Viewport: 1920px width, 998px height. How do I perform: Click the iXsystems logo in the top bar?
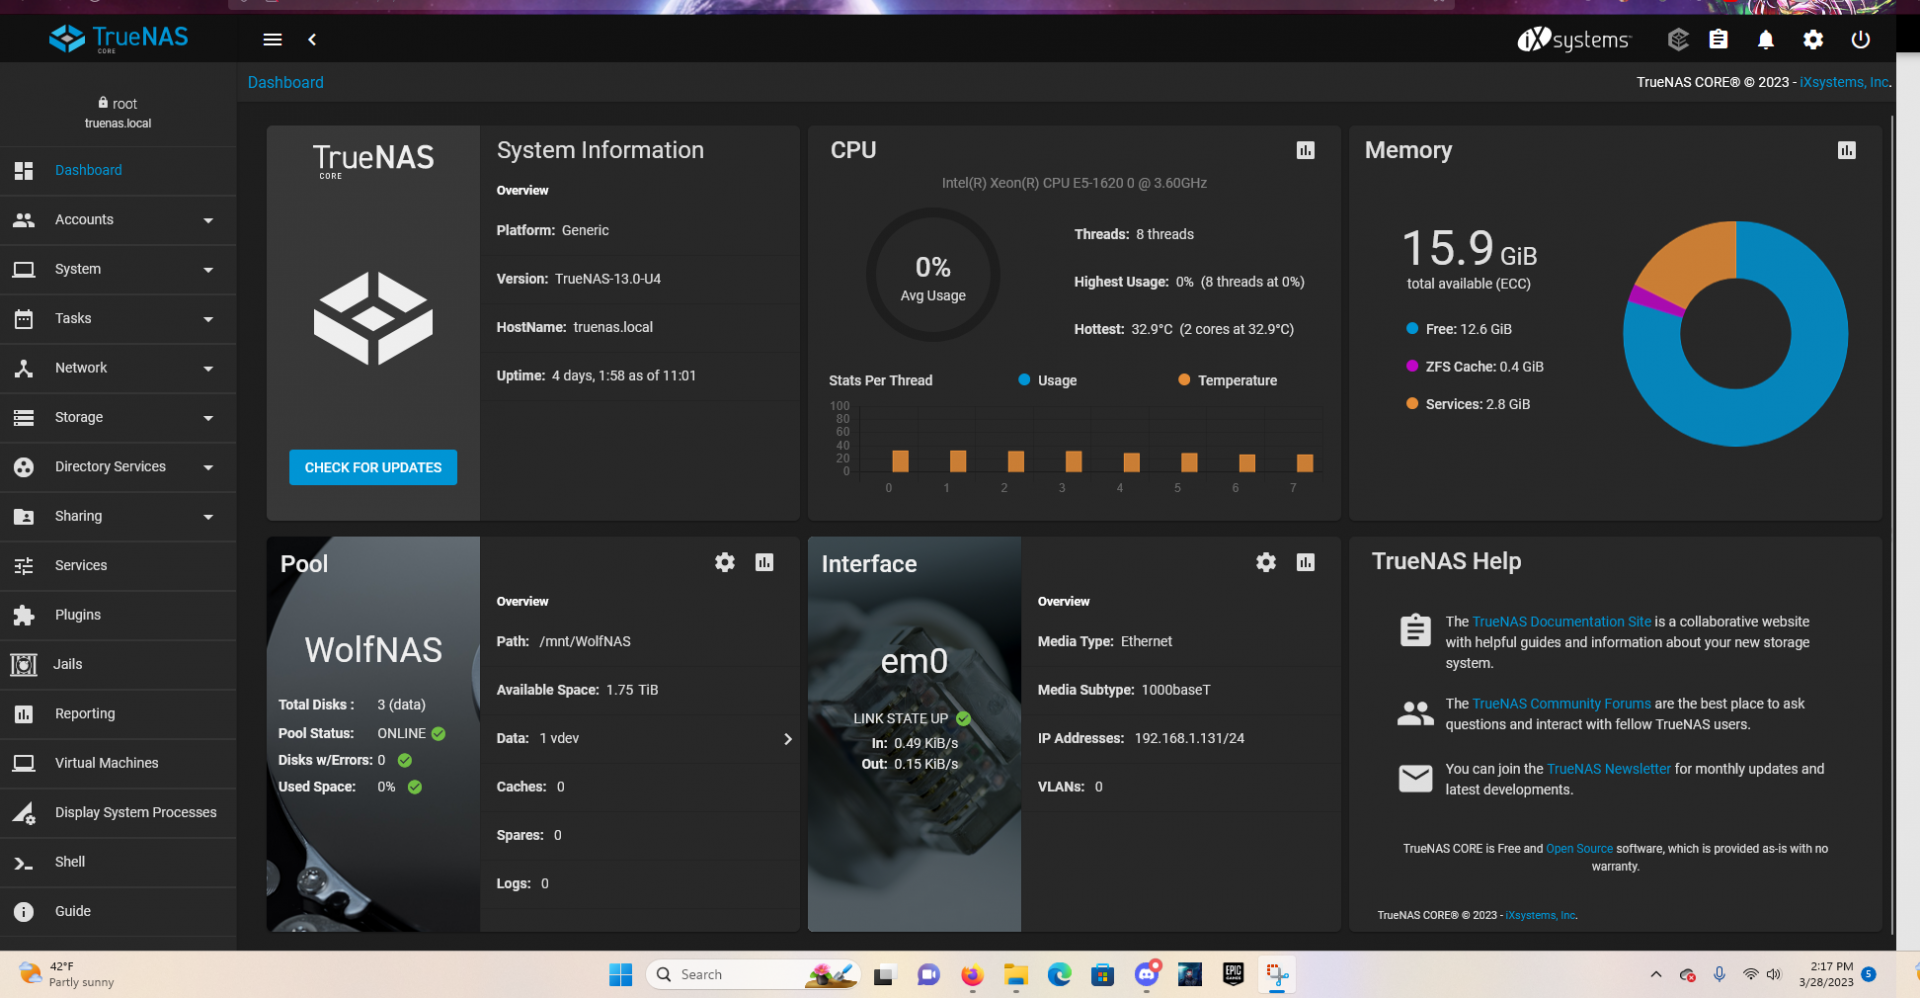(x=1574, y=39)
